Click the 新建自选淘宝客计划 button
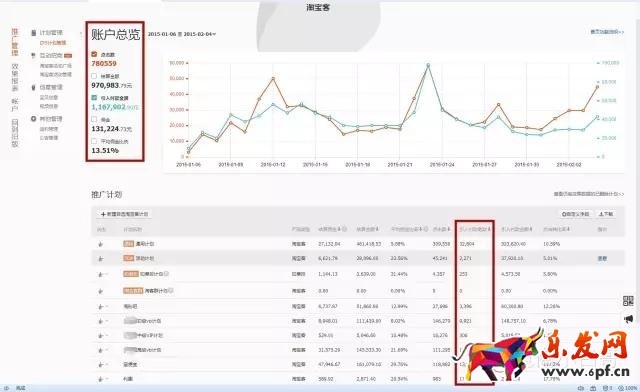Viewport: 640px width, 392px height. click(124, 214)
